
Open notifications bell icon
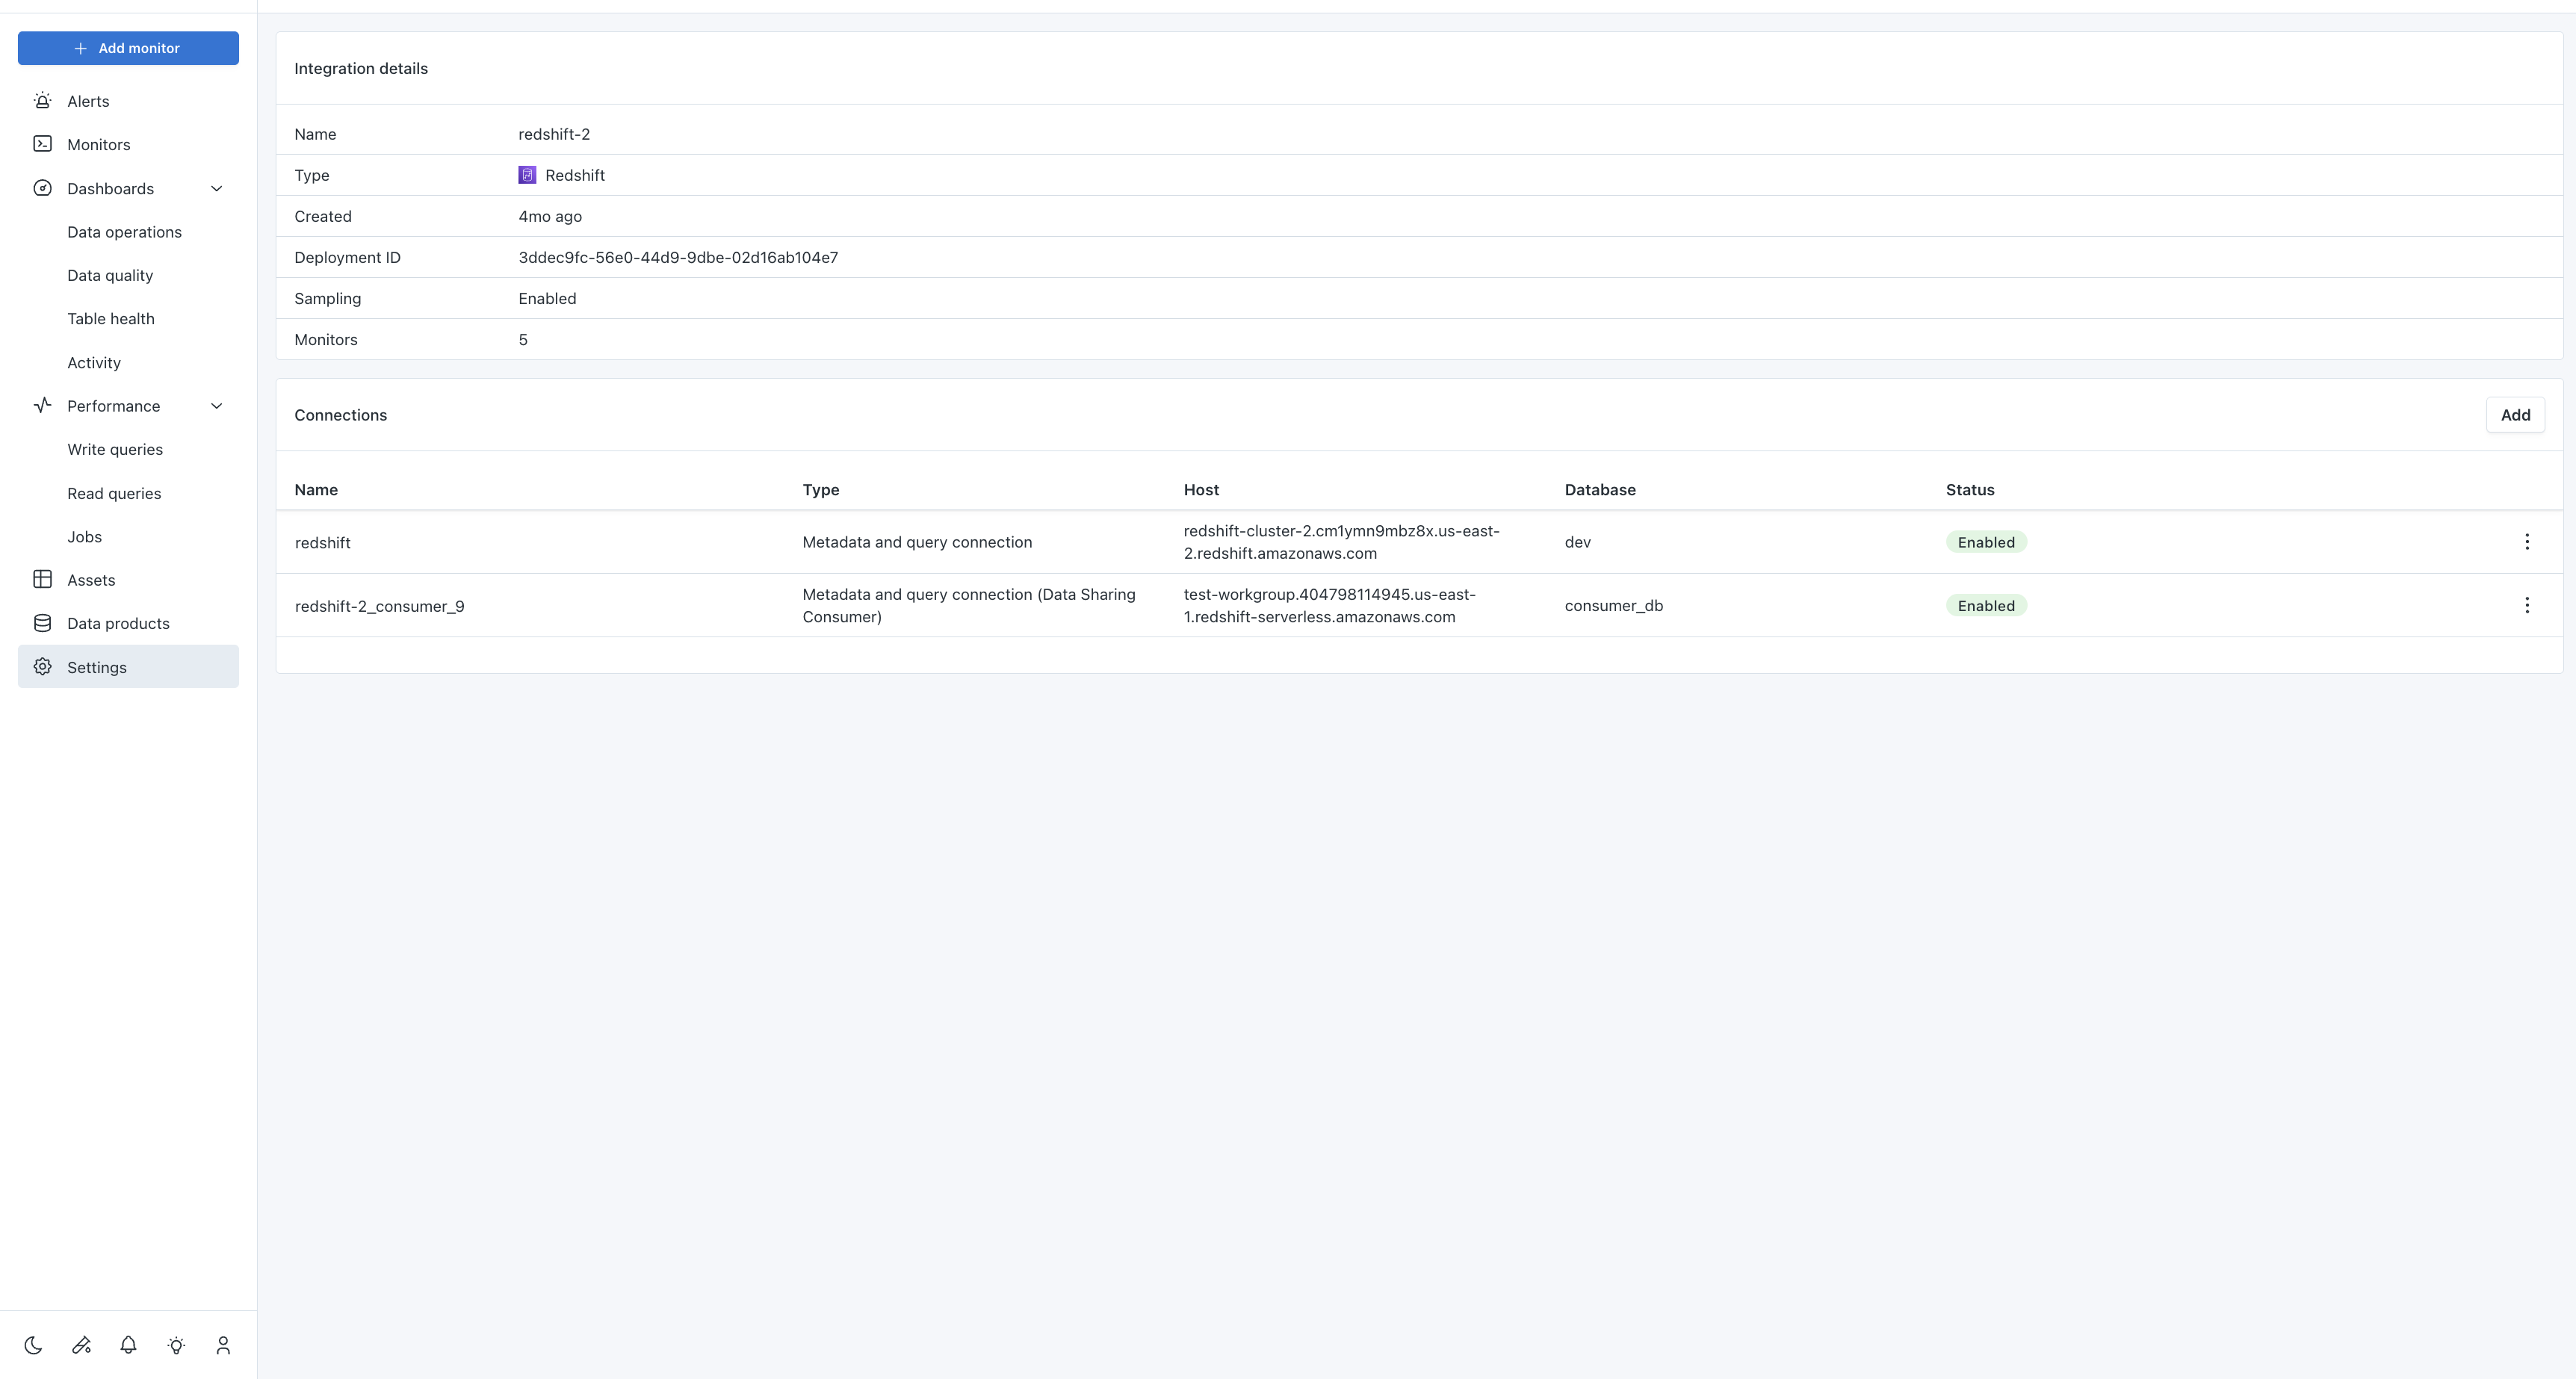[x=128, y=1345]
